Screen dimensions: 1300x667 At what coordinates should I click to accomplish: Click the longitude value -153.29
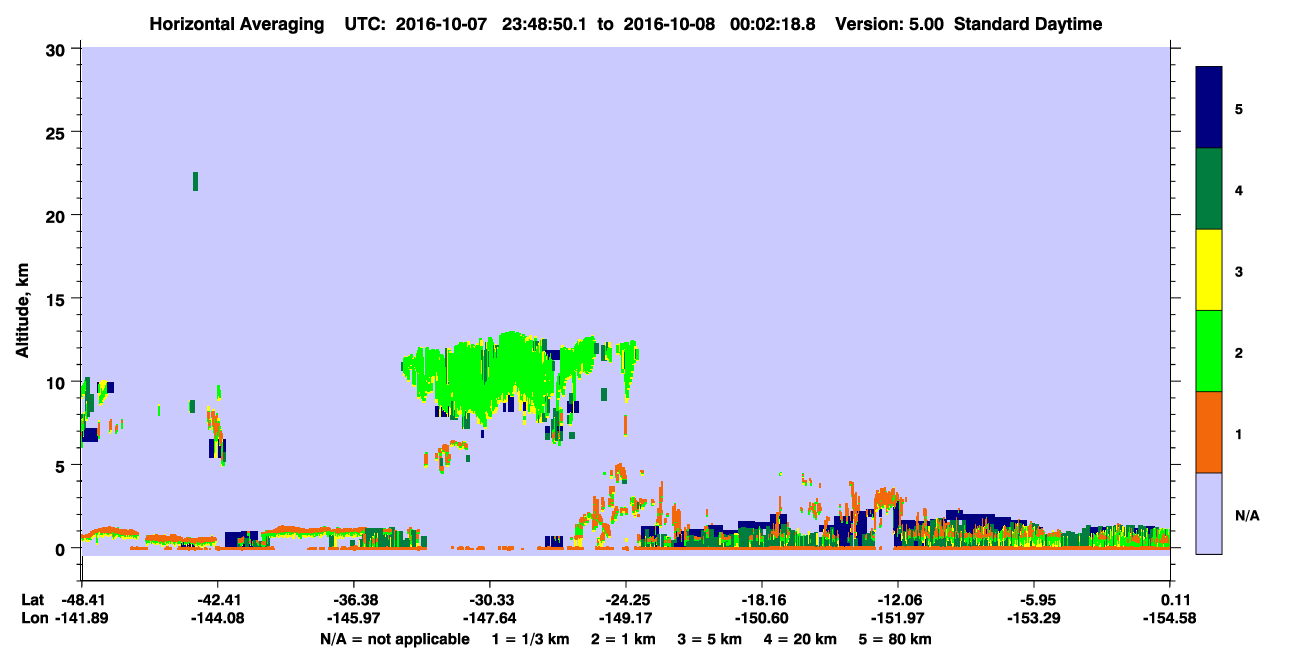(1034, 619)
